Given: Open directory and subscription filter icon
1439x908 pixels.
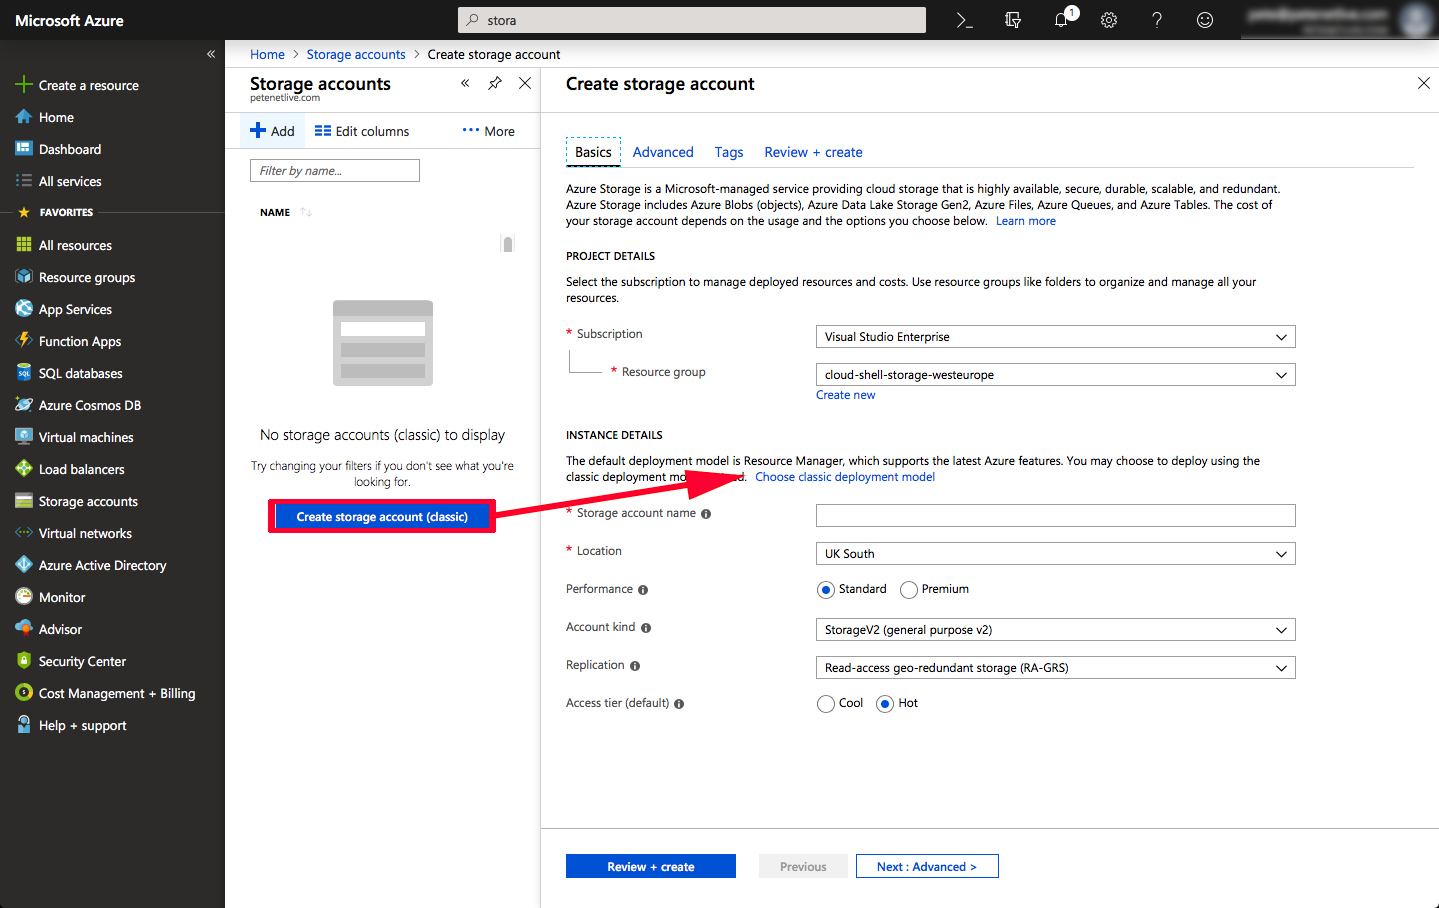Looking at the screenshot, I should (x=1013, y=20).
